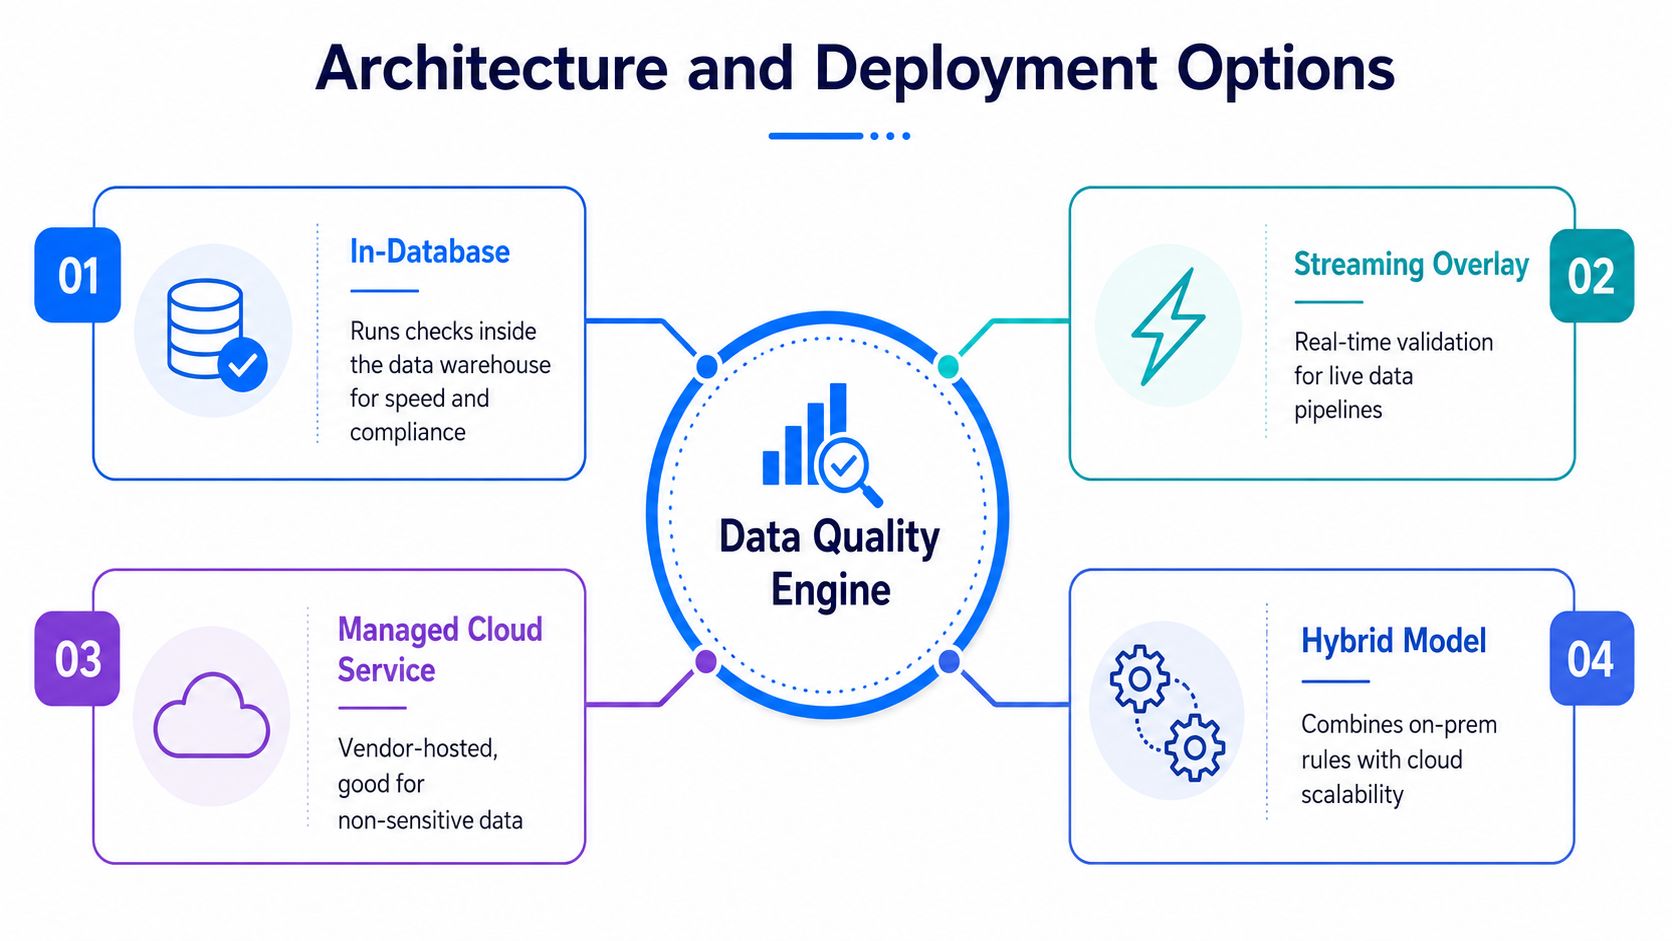The image size is (1672, 941).
Task: Click the database with checkmark icon
Action: [216, 334]
